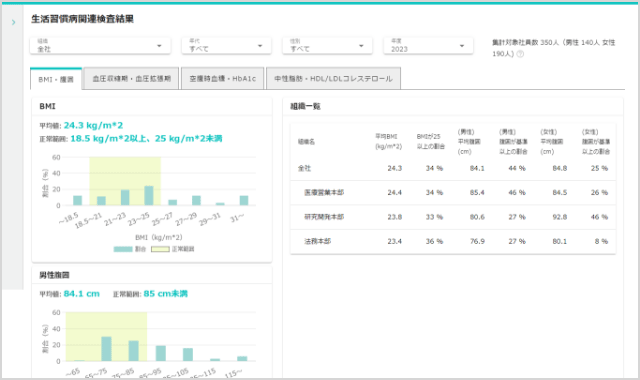Click the help icon after 190人)
This screenshot has height=380, width=640.
tap(520, 54)
